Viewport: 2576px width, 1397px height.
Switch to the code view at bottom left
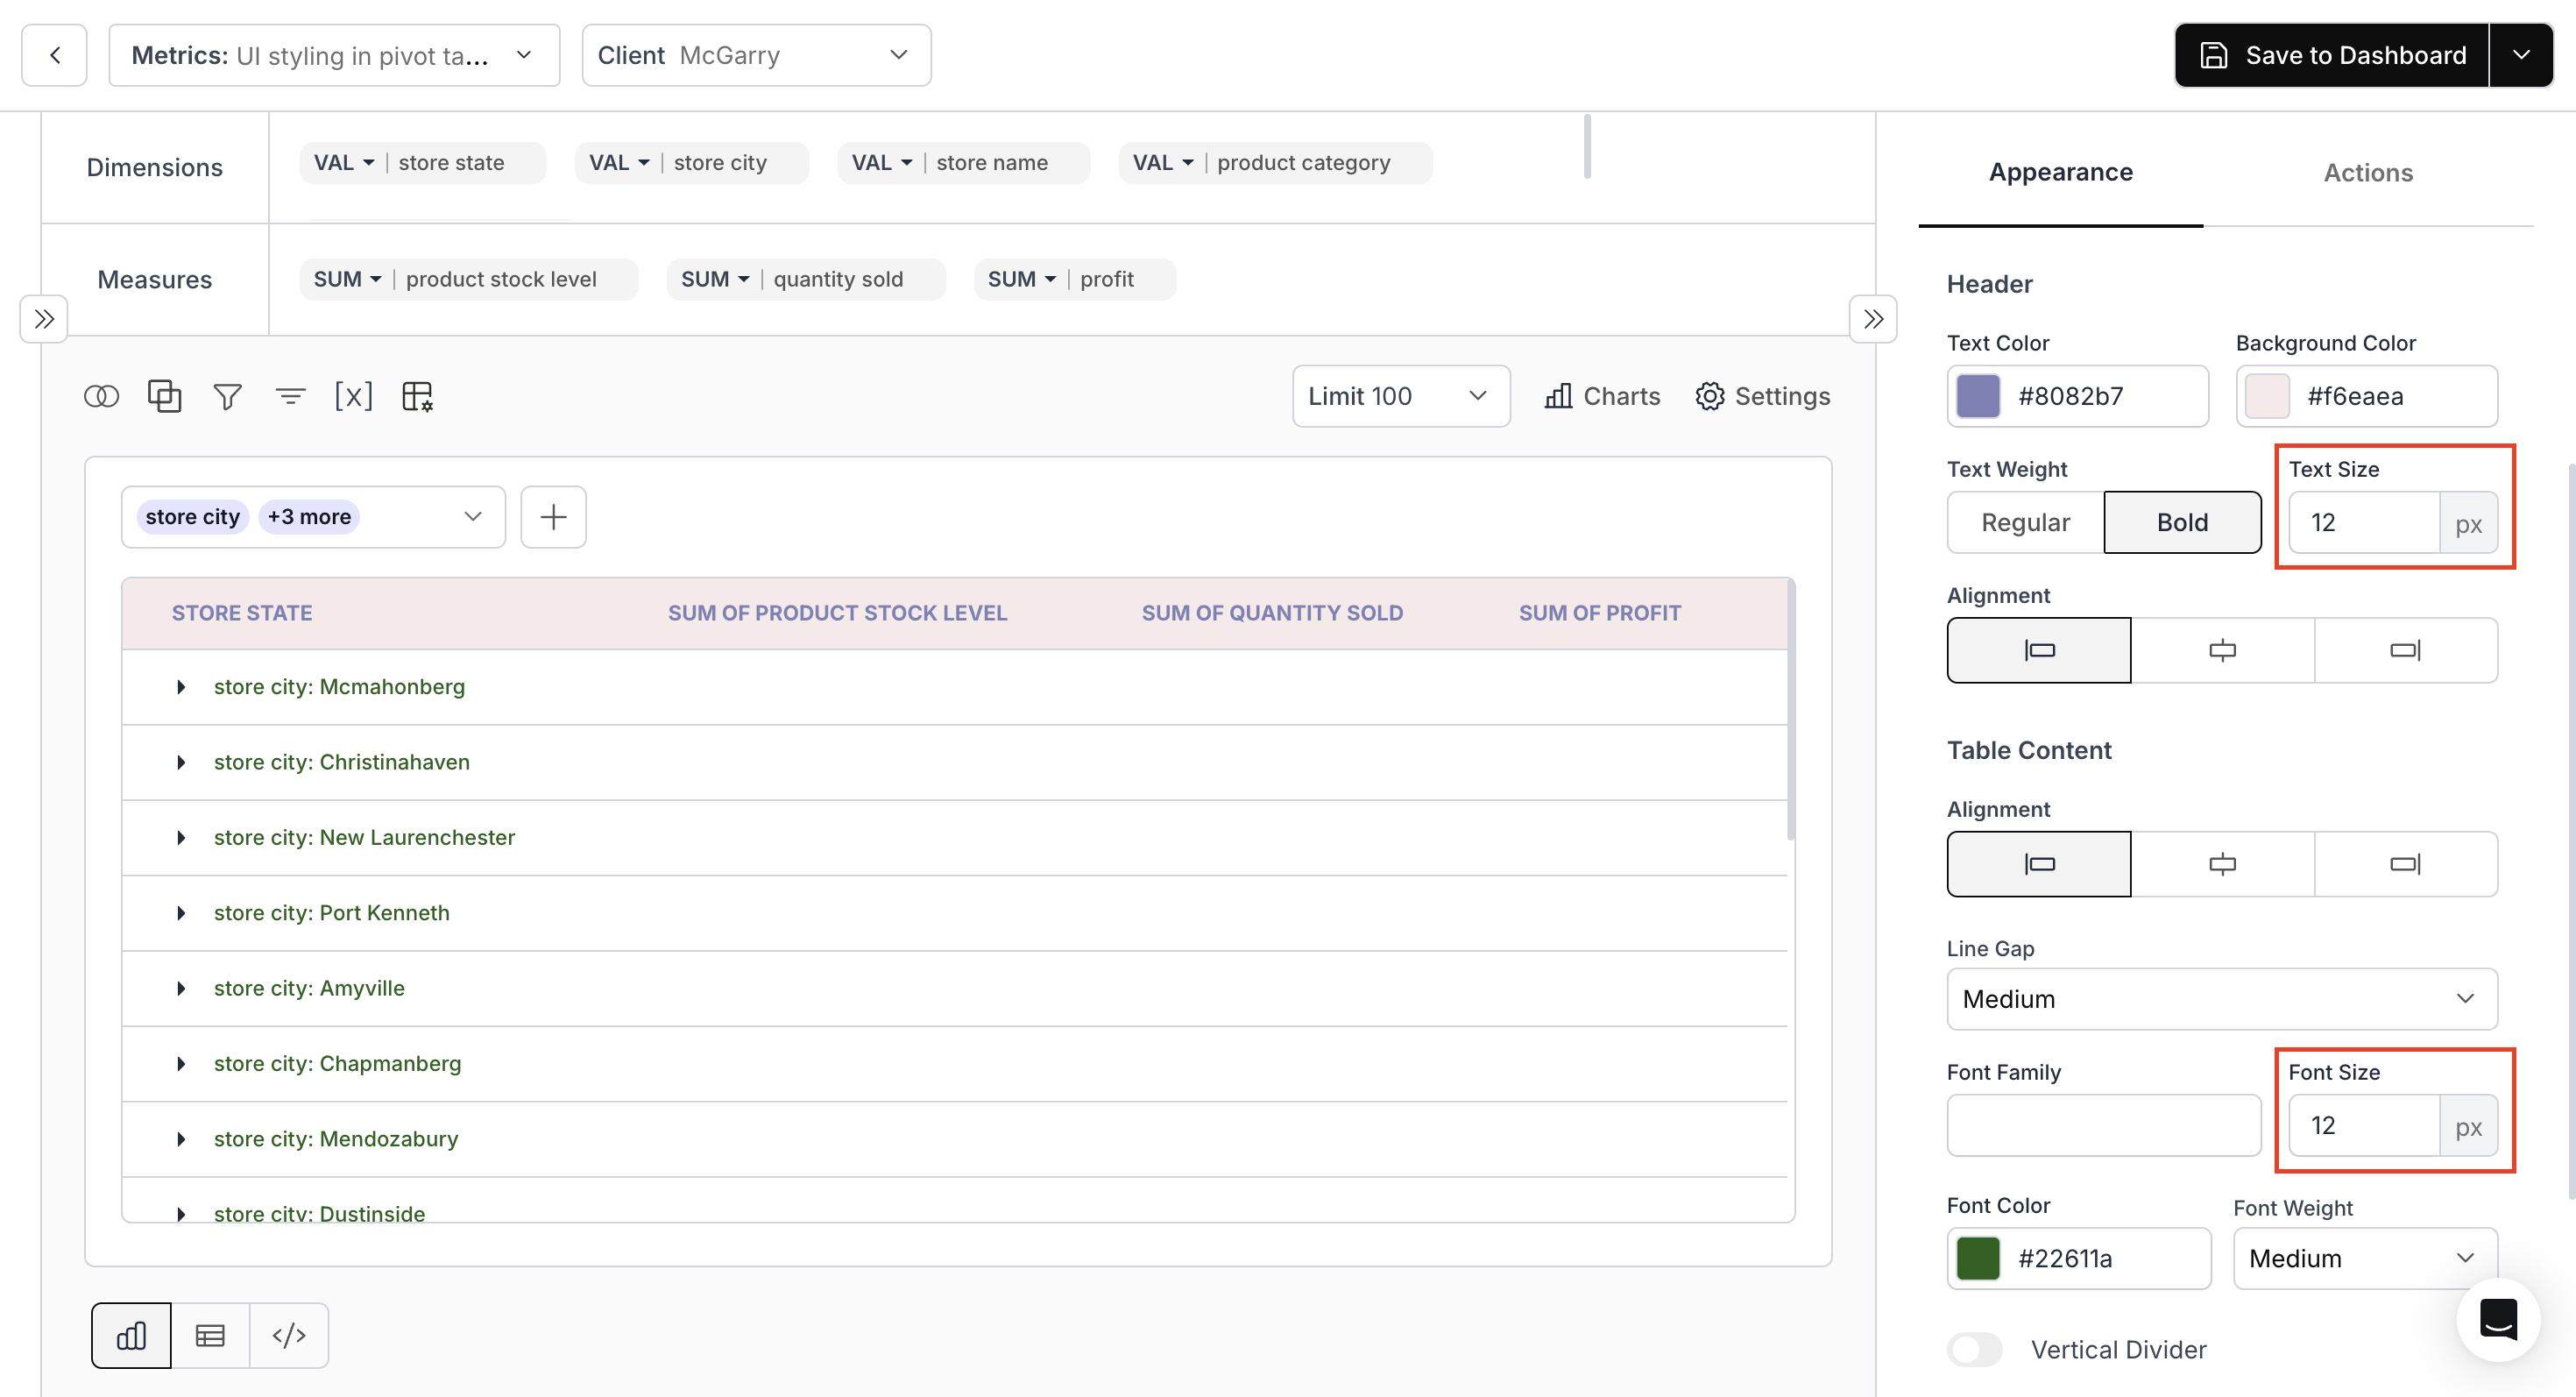[289, 1334]
